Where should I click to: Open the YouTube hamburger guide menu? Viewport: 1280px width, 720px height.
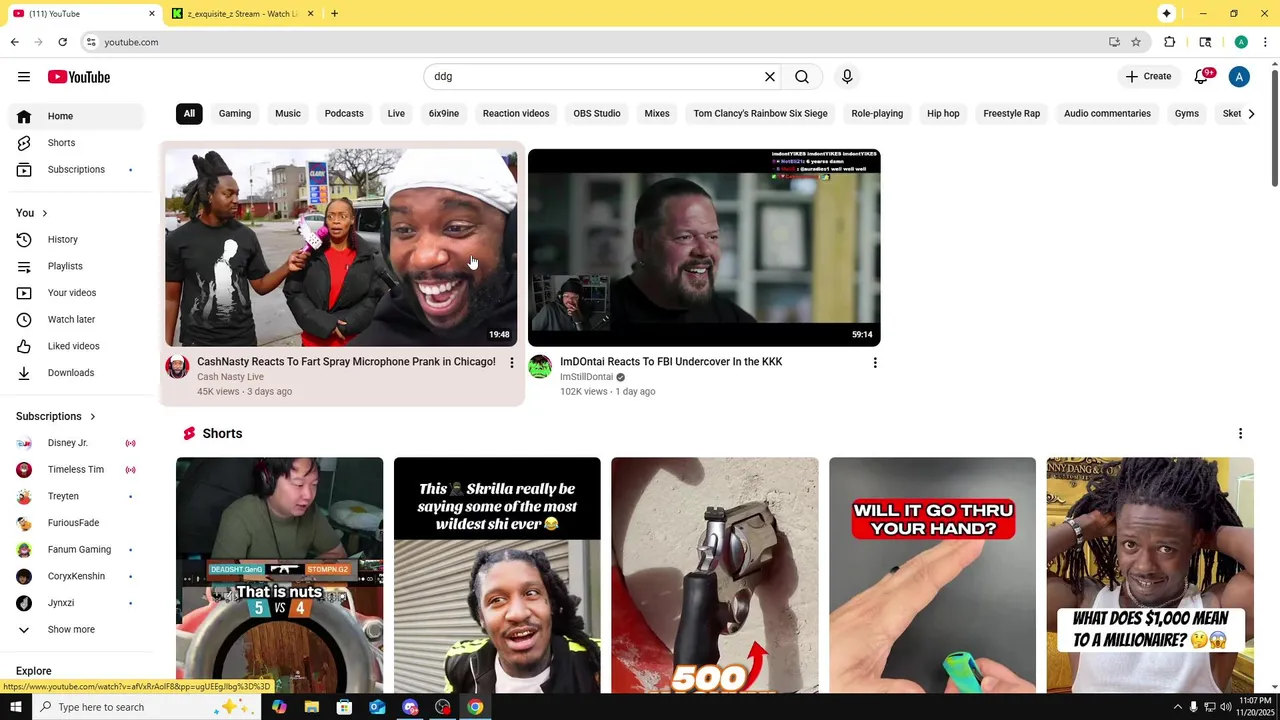(24, 77)
